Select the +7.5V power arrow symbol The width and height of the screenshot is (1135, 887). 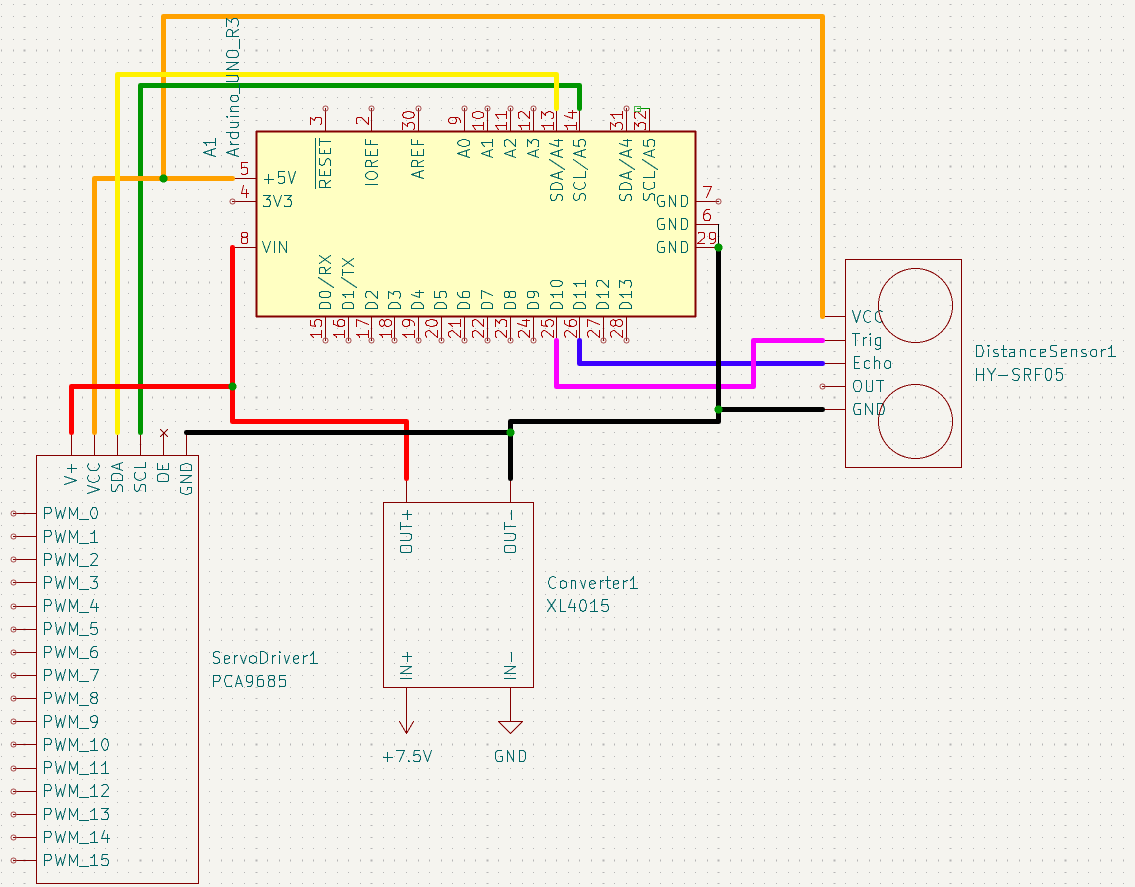click(x=406, y=724)
